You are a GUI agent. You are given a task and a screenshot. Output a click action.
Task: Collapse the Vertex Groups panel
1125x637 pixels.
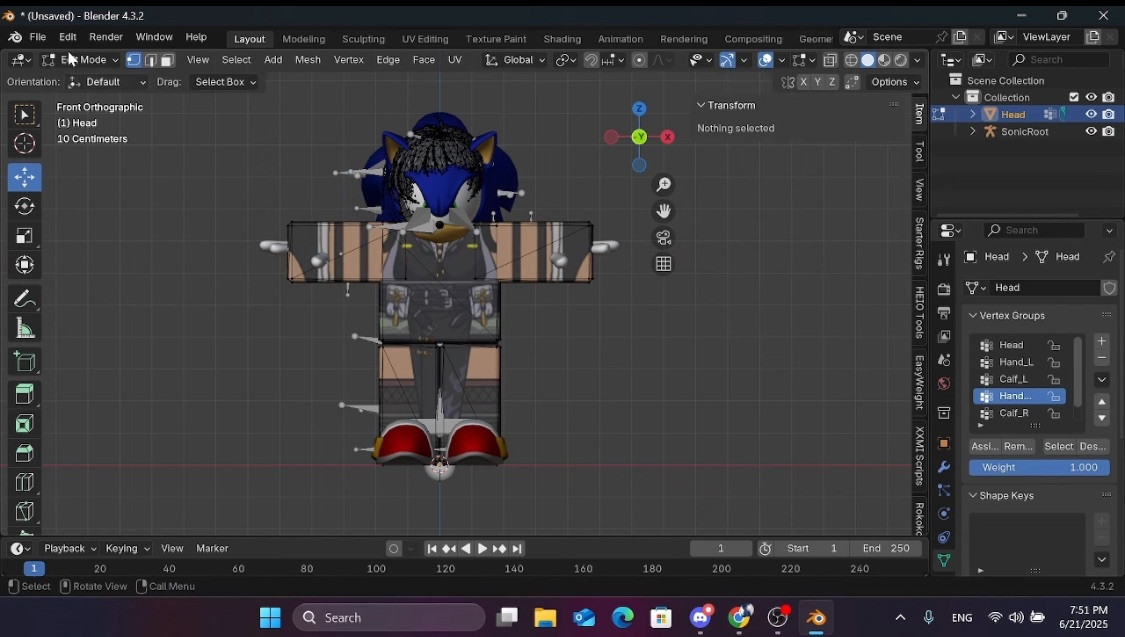tap(973, 315)
